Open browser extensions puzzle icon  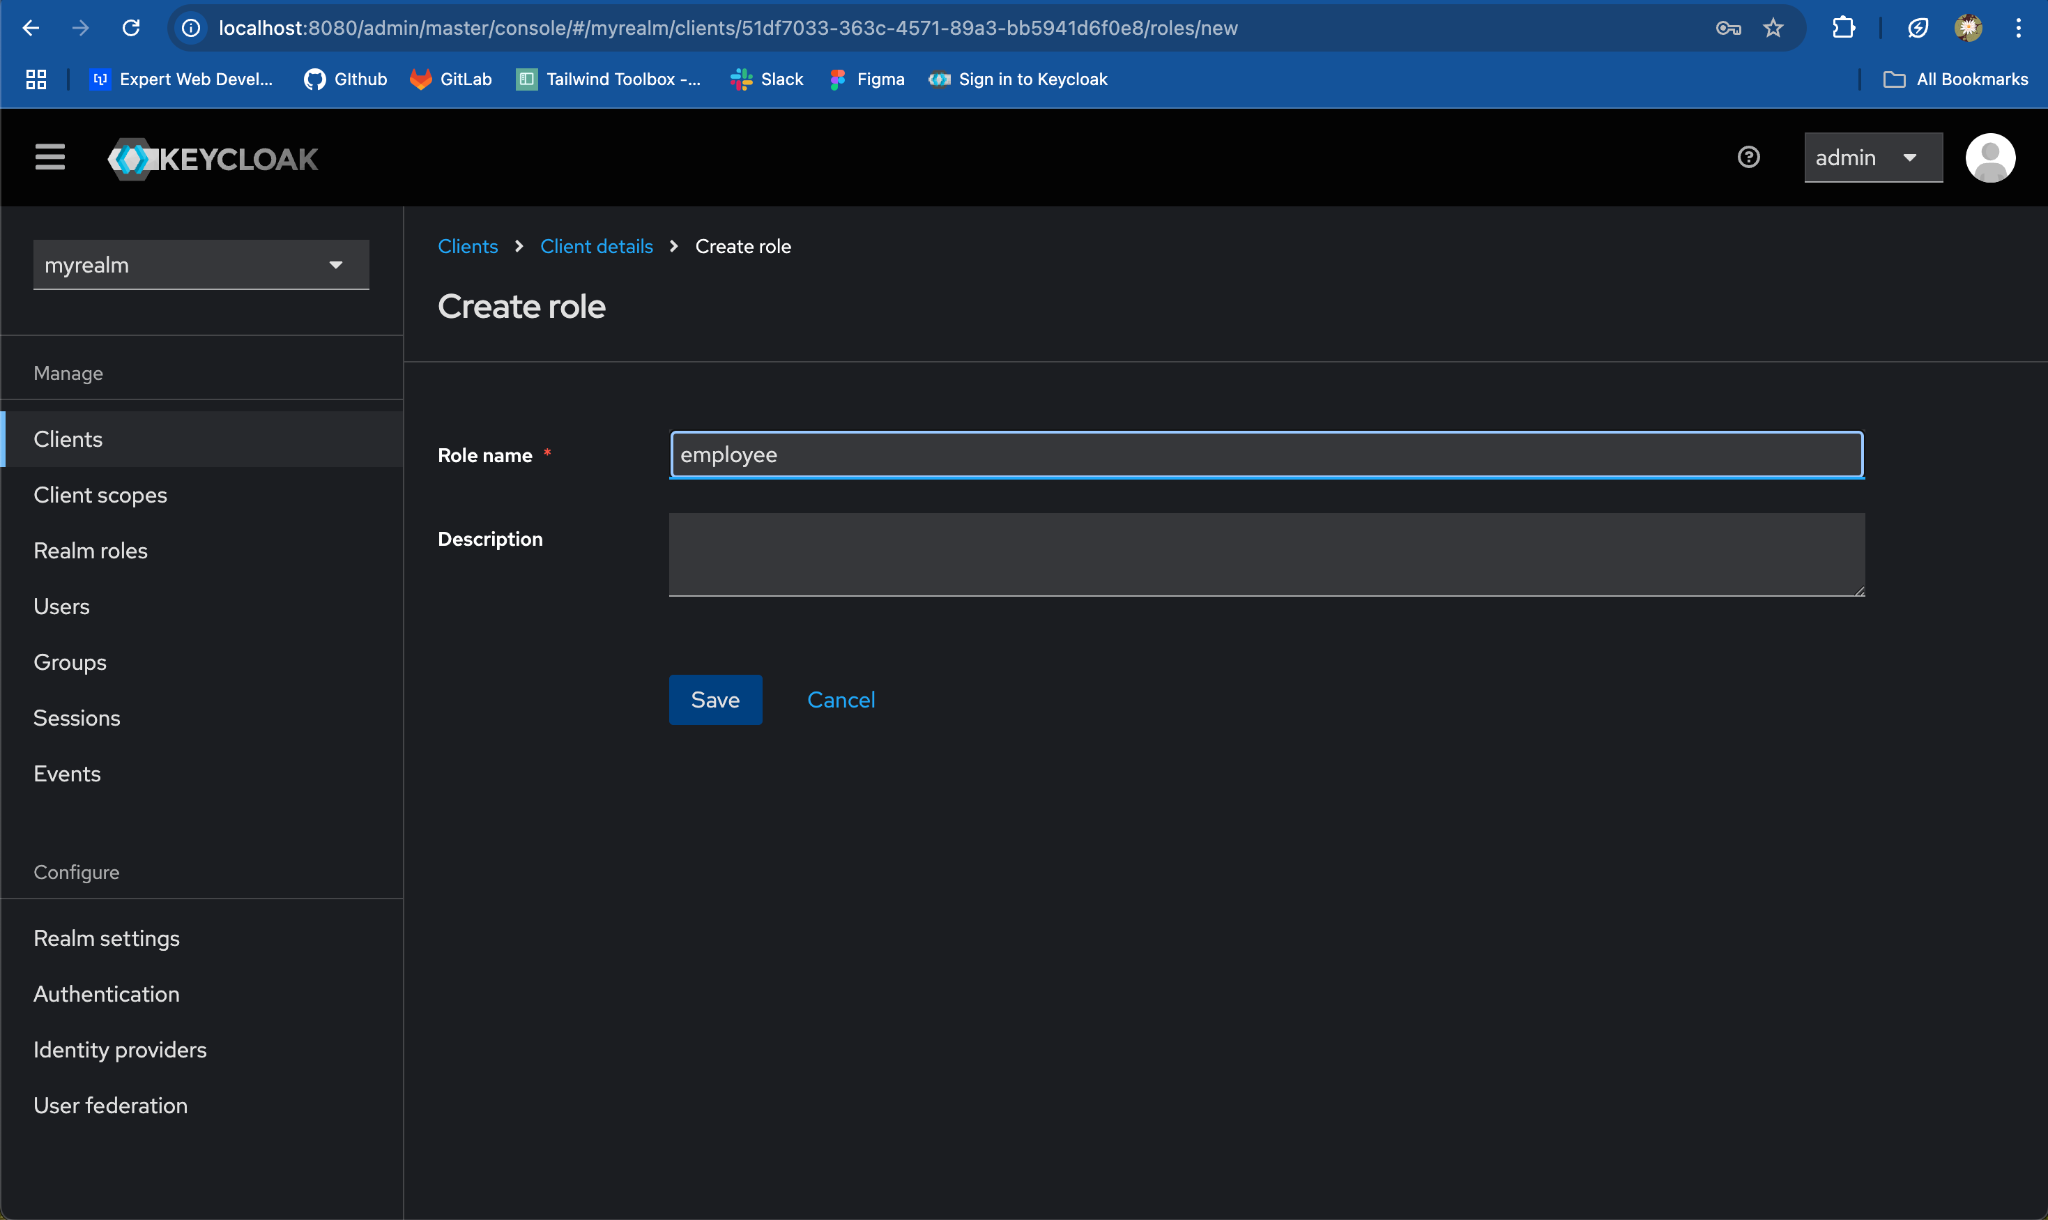tap(1843, 28)
